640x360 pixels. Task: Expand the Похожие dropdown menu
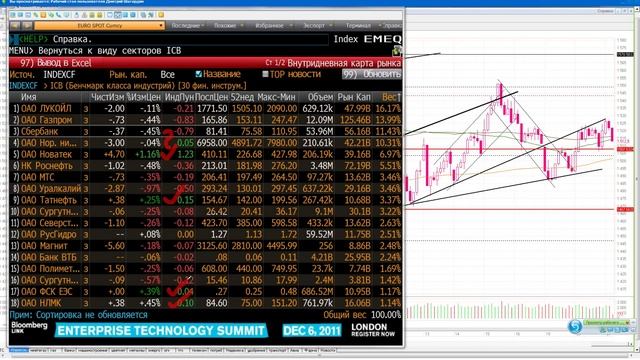coord(229,26)
